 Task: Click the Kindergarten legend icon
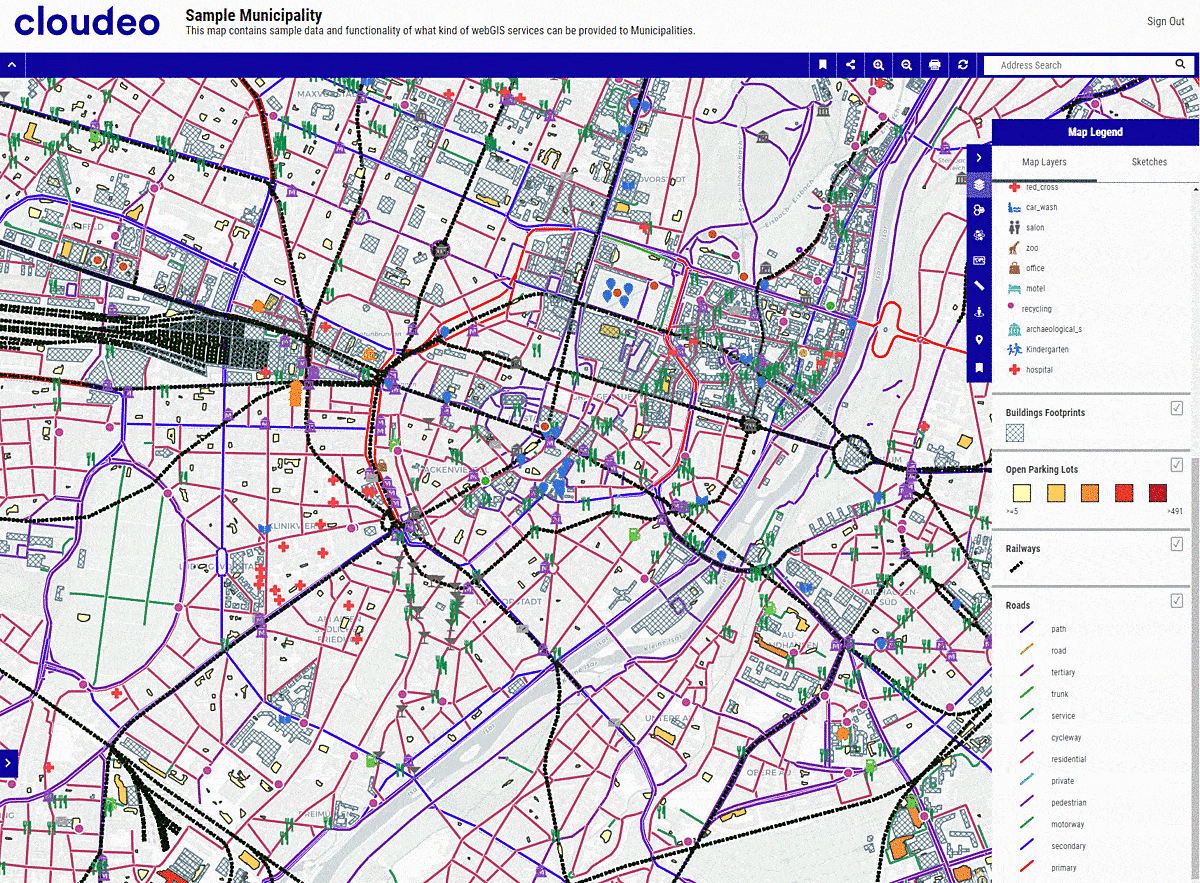pos(1014,349)
